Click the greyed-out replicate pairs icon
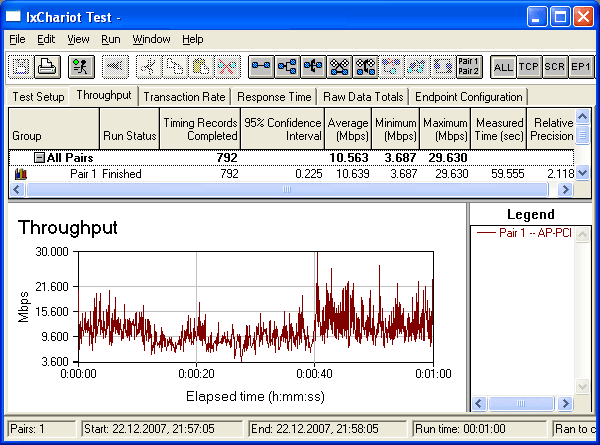The height and width of the screenshot is (445, 600). pos(391,67)
